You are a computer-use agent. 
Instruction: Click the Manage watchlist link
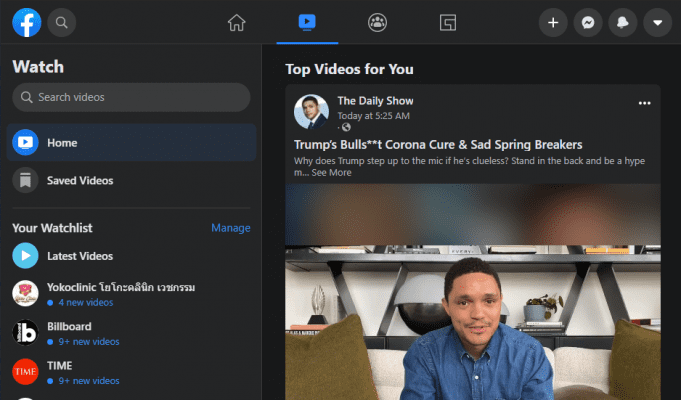(x=231, y=228)
